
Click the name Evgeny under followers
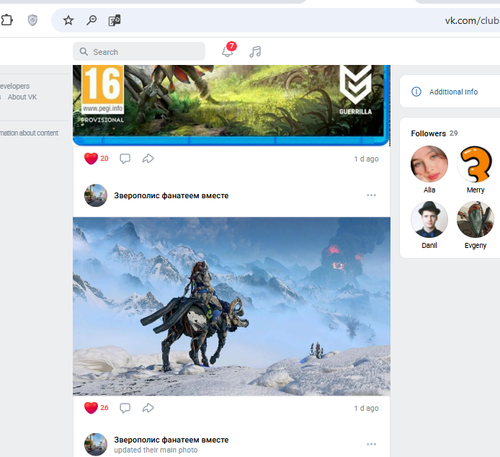click(x=475, y=246)
